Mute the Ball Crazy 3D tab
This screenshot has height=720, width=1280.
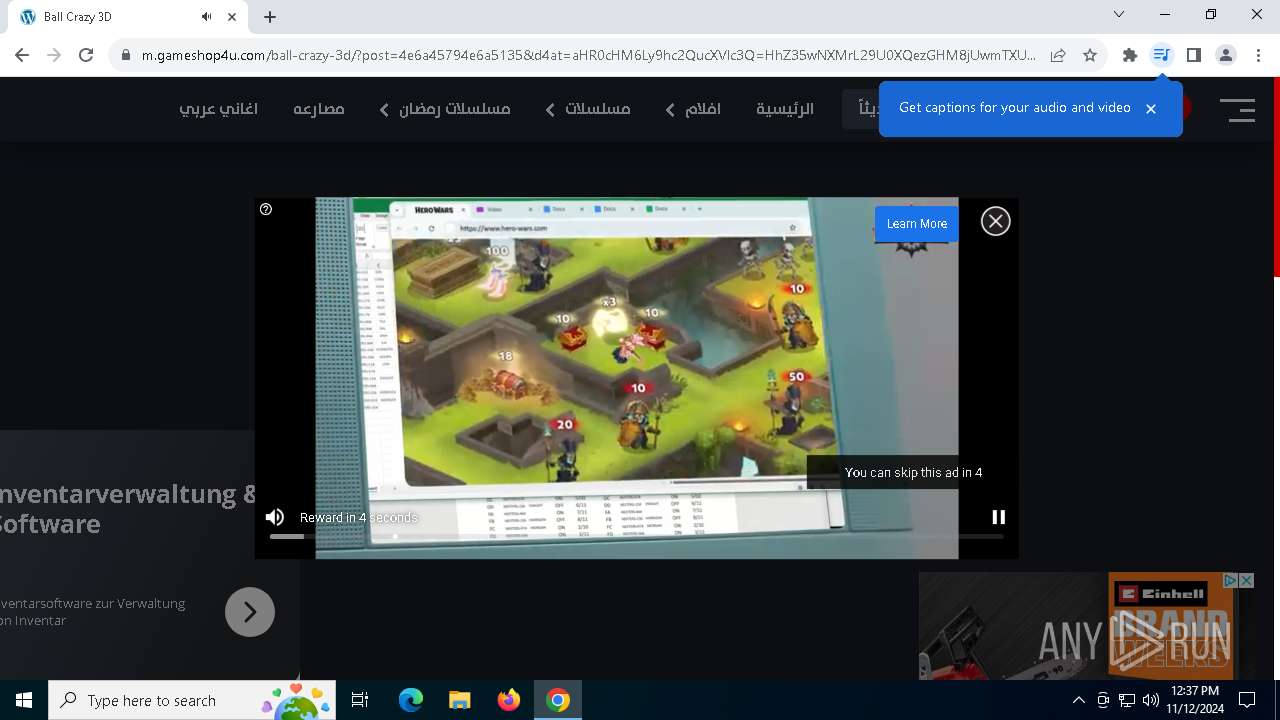click(206, 17)
